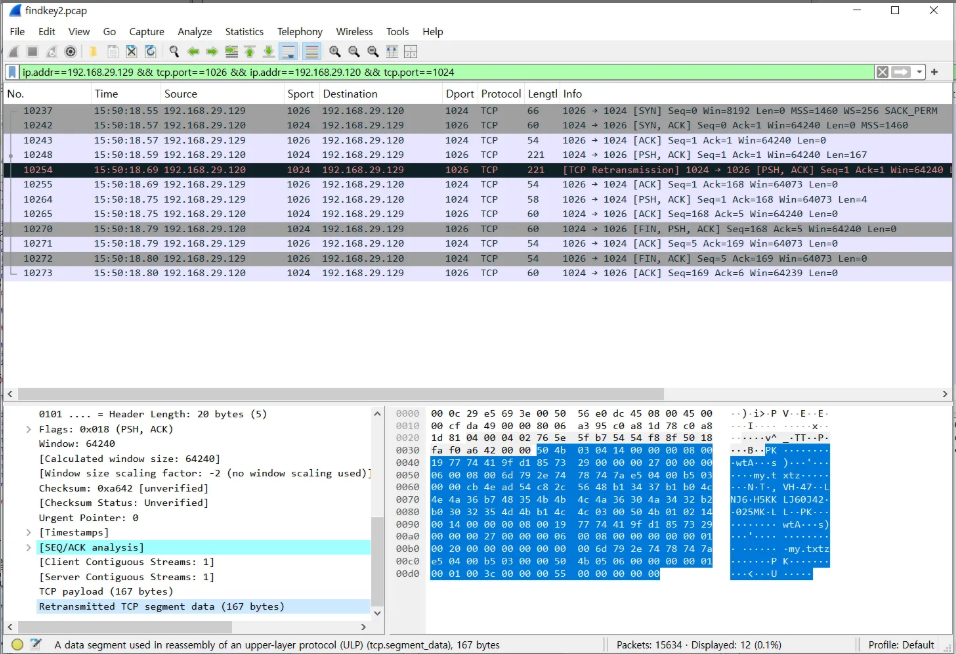This screenshot has width=956, height=654.
Task: Open the expert information status circle
Action: pyautogui.click(x=17, y=644)
